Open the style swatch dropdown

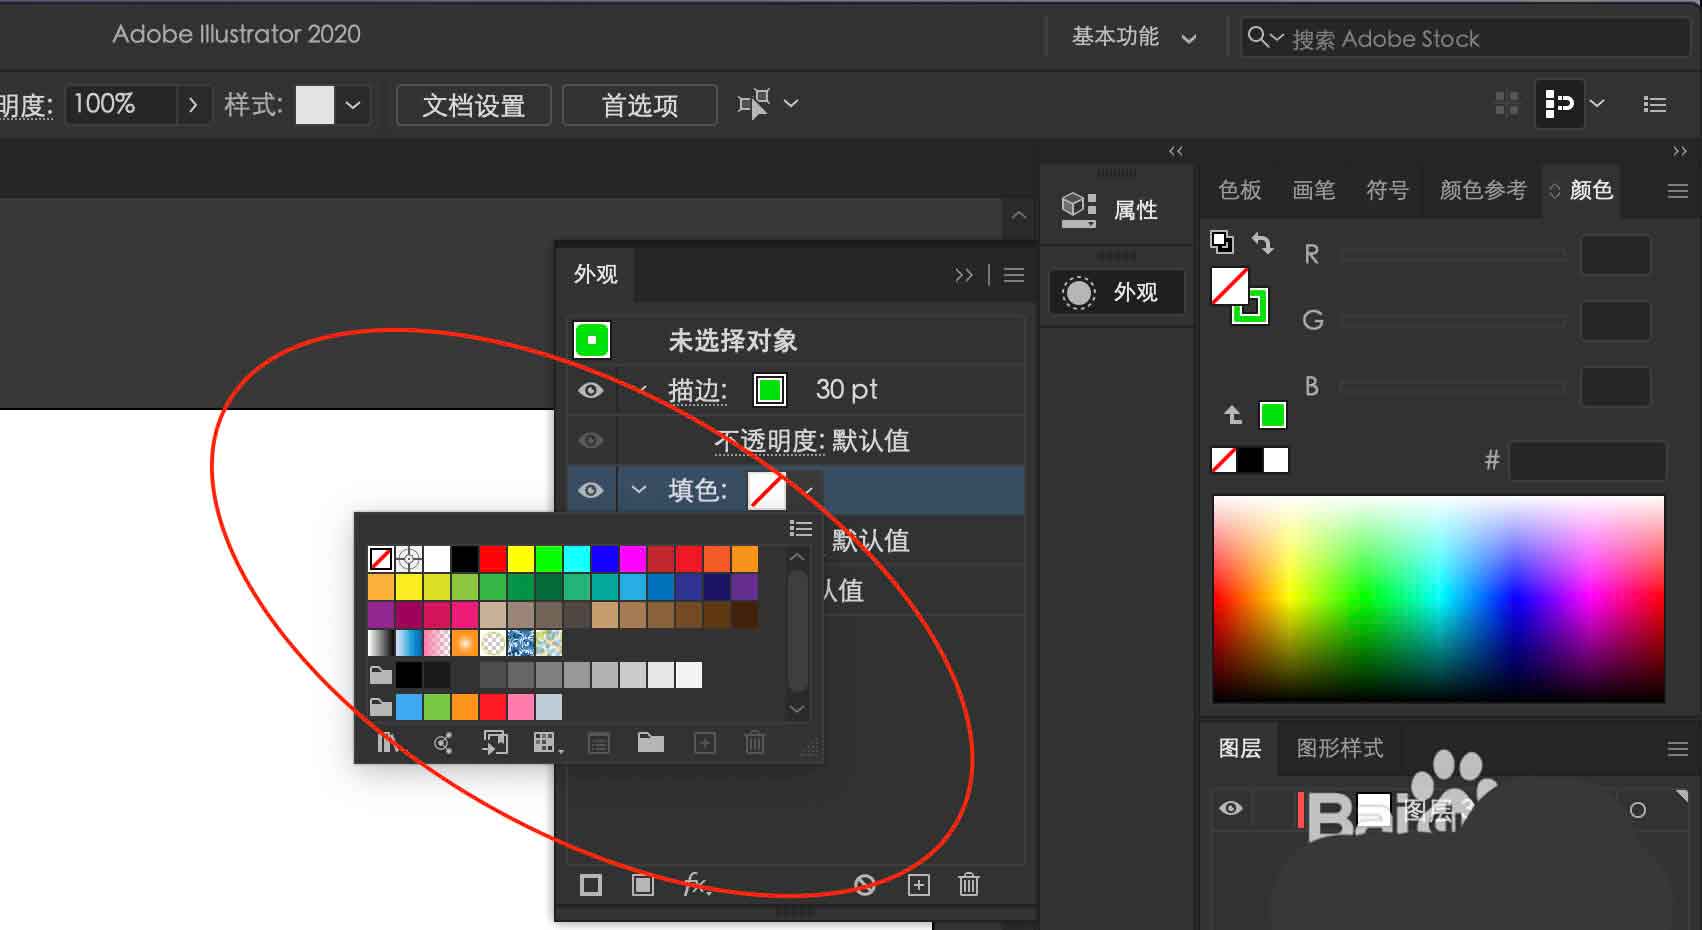tap(353, 104)
